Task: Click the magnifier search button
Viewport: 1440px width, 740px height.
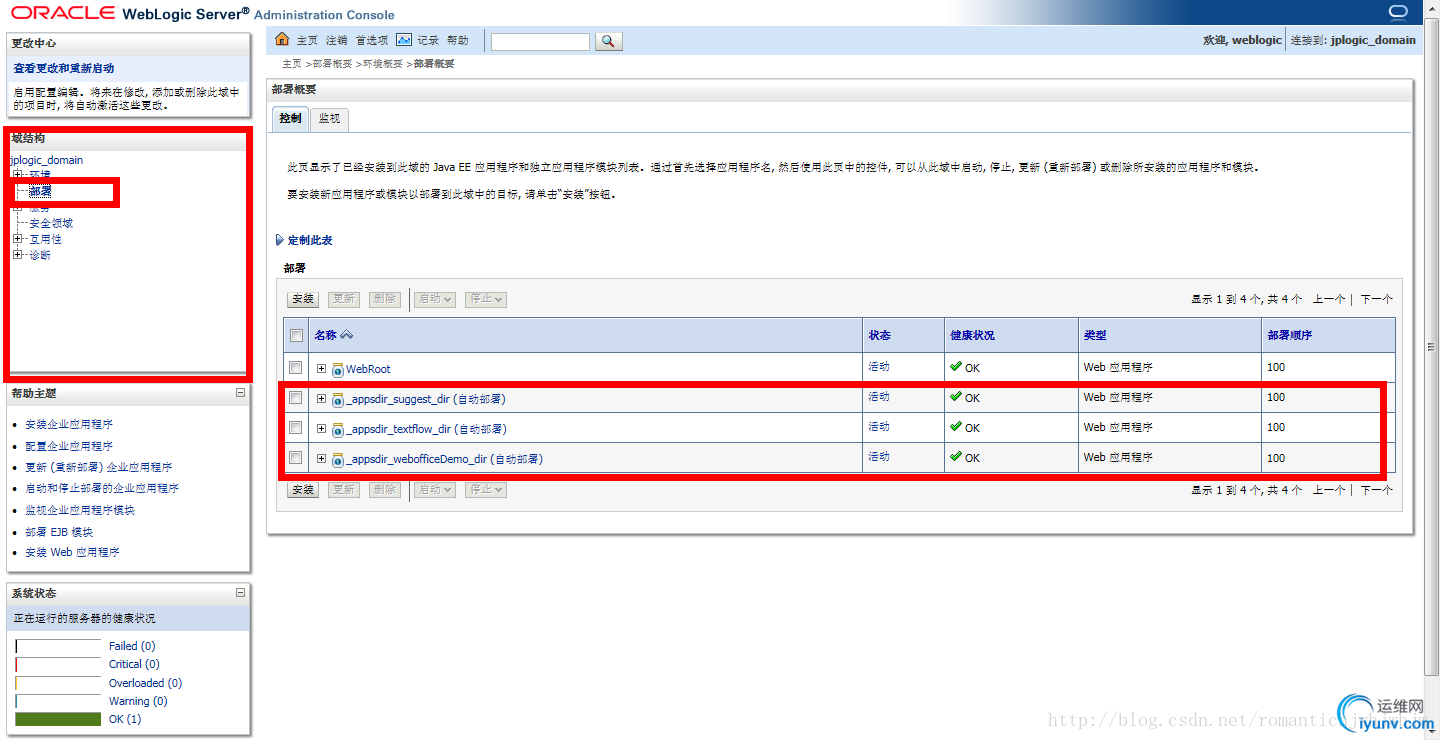Action: (609, 41)
